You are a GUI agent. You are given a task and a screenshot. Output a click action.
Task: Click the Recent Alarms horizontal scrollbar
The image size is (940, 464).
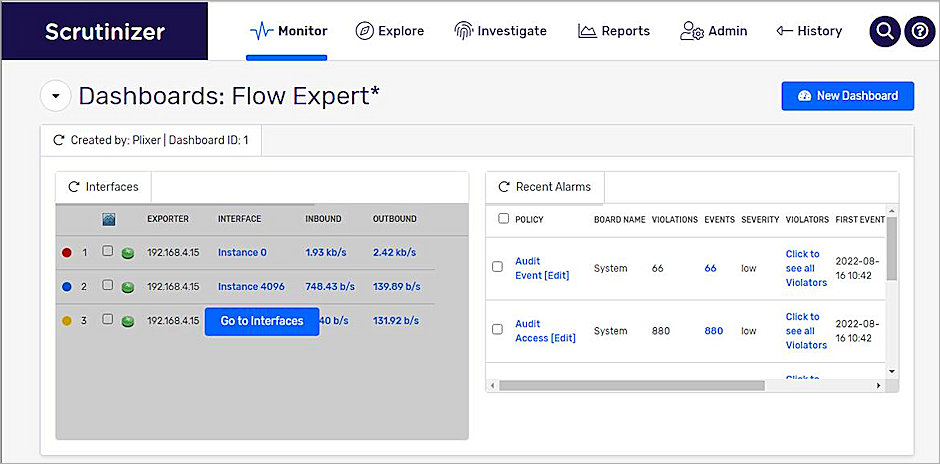(630, 385)
